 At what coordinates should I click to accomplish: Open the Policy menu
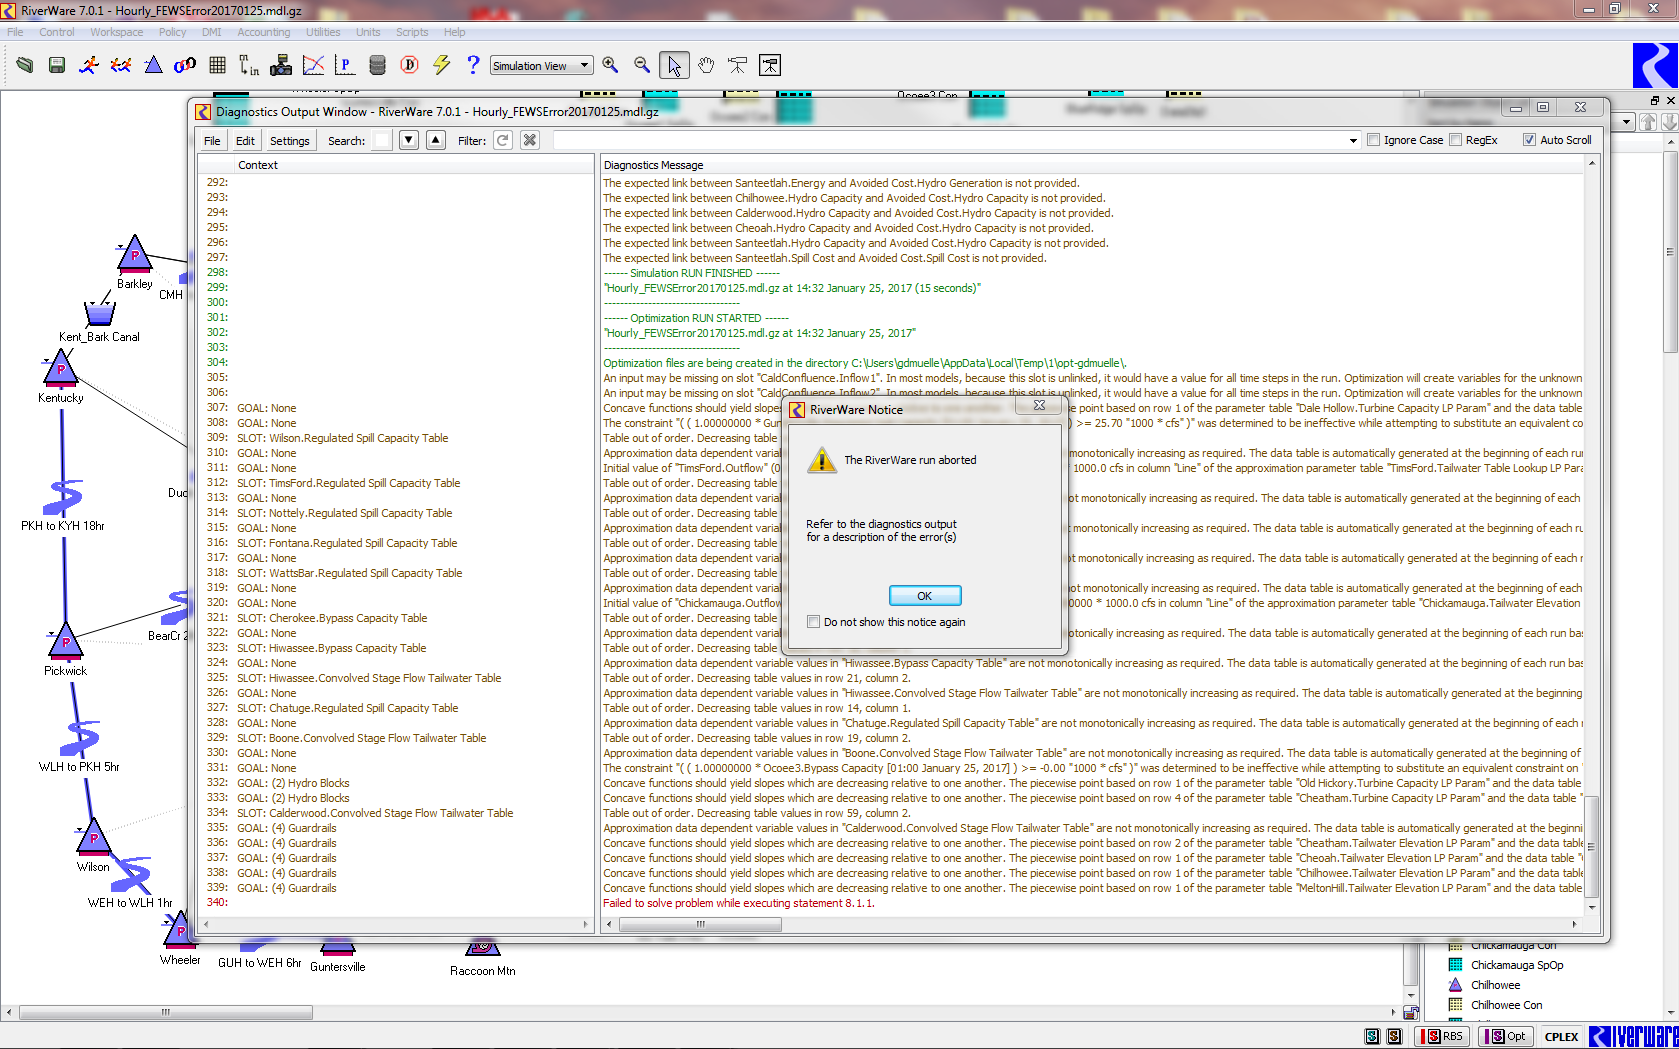tap(172, 32)
